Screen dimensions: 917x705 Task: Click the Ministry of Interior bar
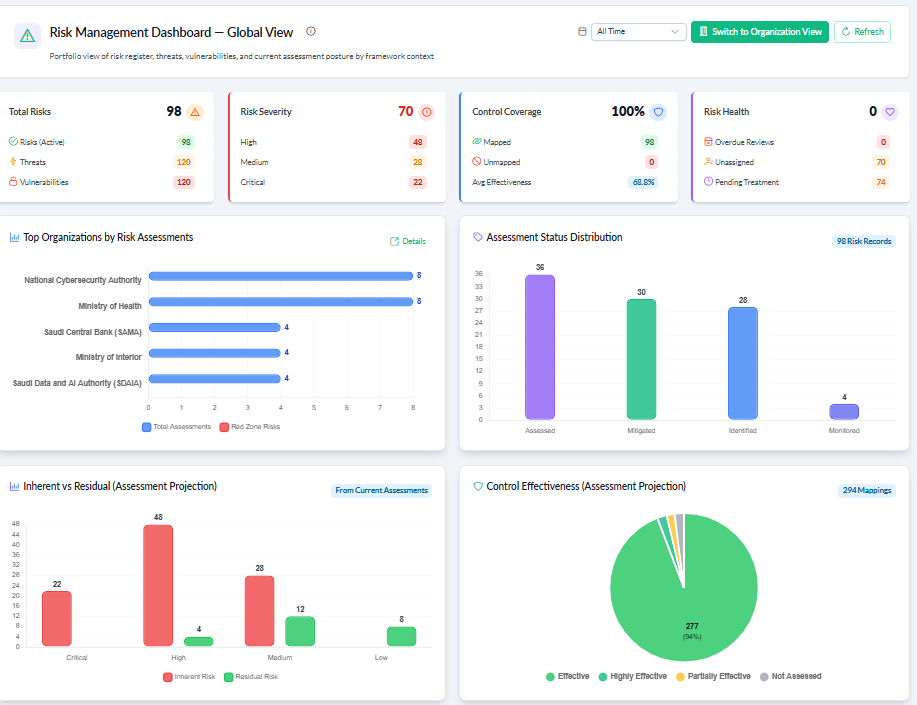[215, 353]
